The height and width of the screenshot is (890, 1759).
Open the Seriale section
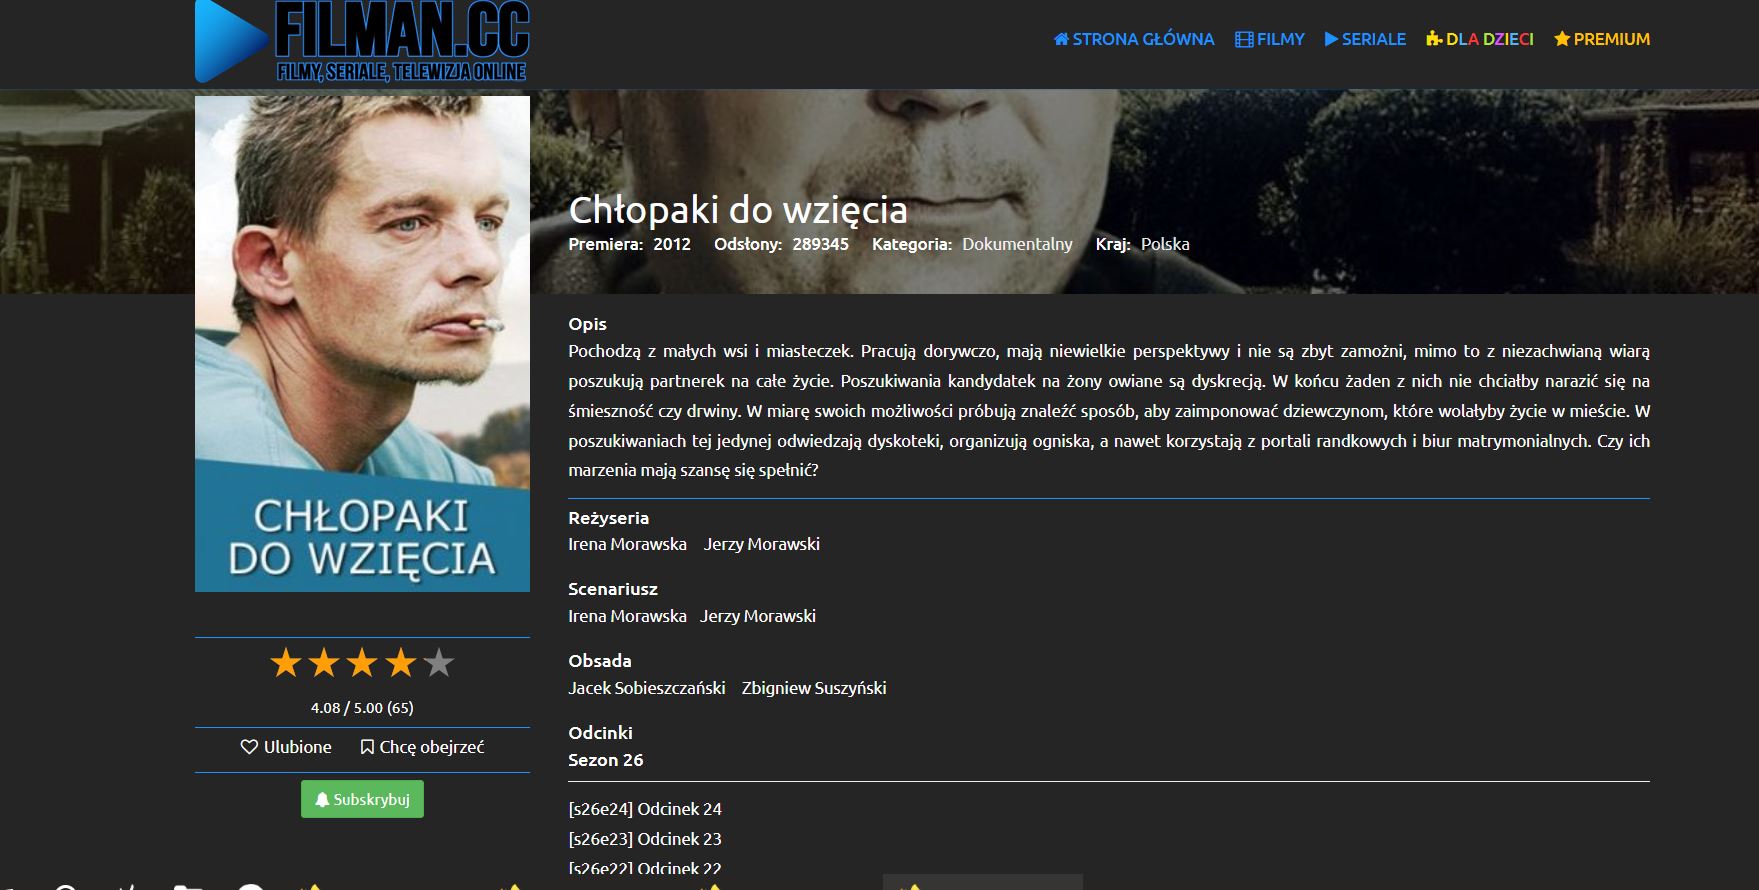(x=1365, y=39)
